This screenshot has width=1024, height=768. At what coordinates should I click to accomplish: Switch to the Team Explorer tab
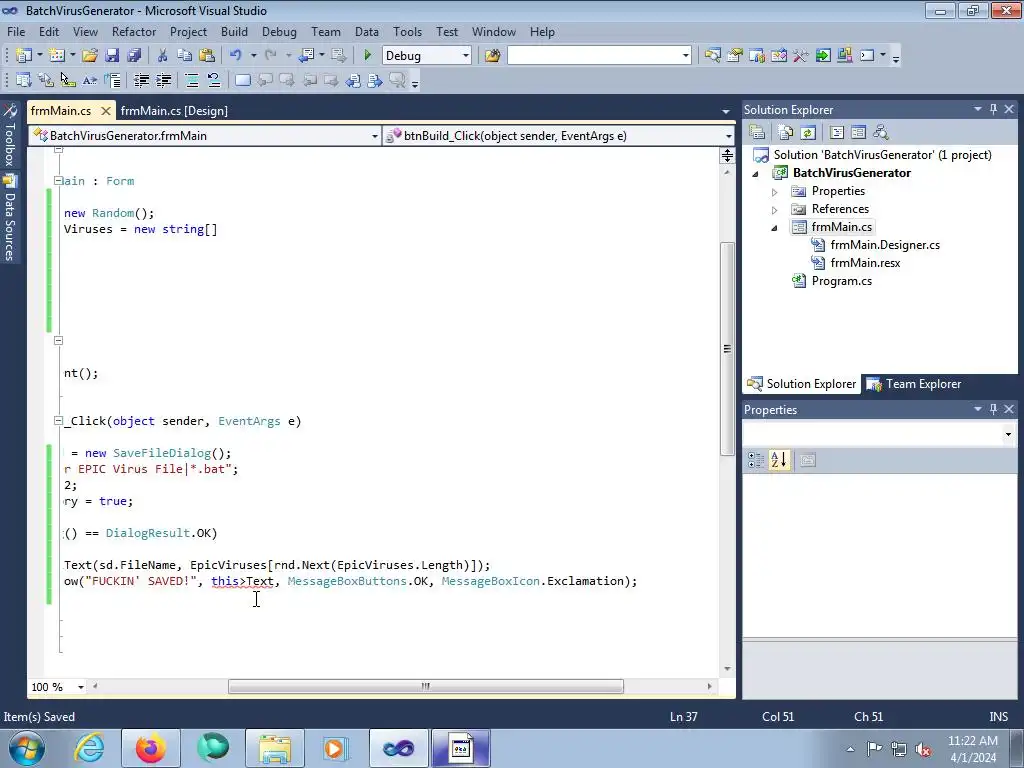tap(914, 384)
